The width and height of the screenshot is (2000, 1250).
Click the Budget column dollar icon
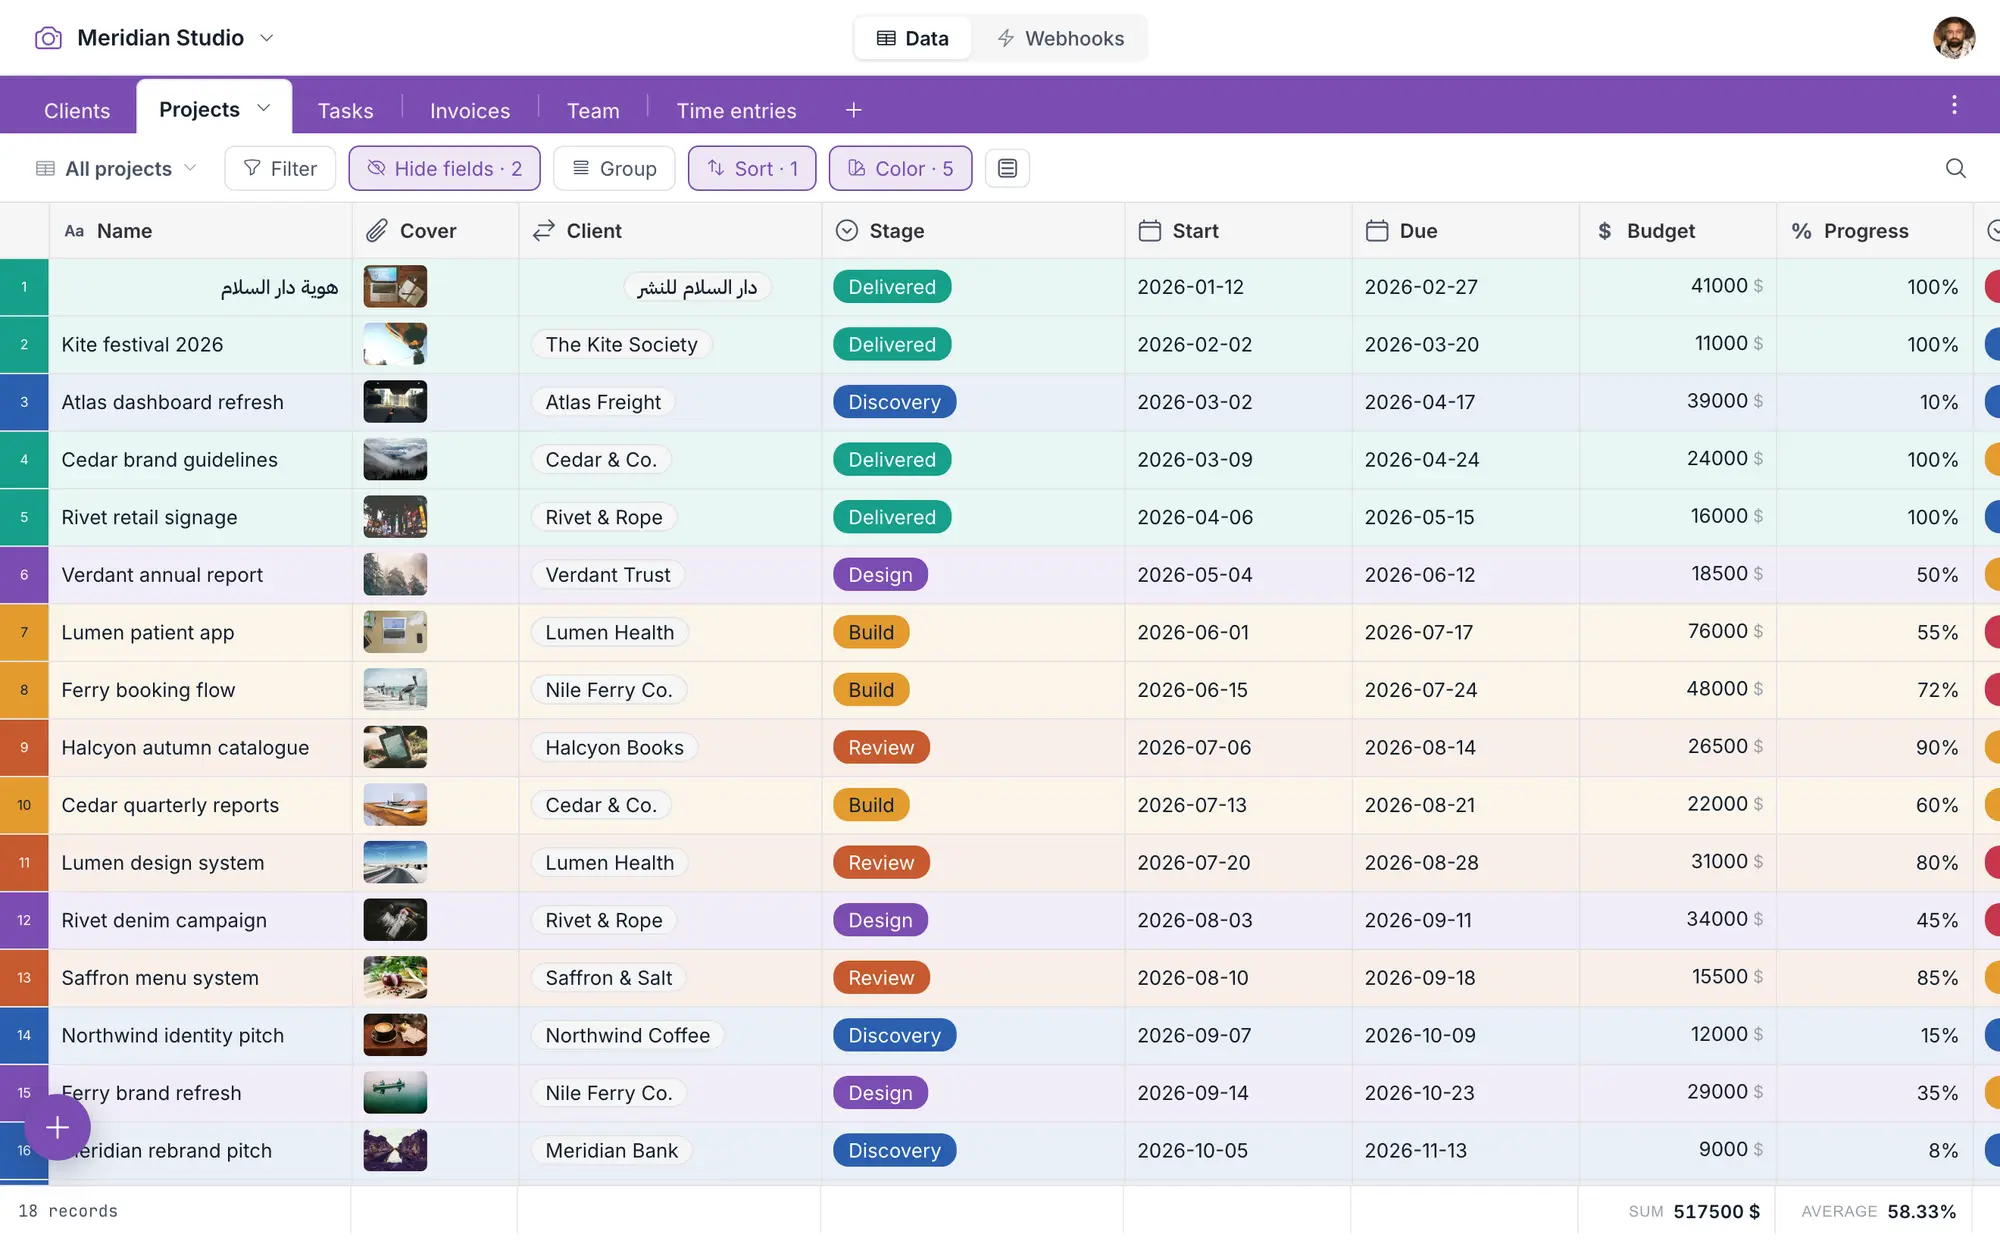coord(1604,231)
